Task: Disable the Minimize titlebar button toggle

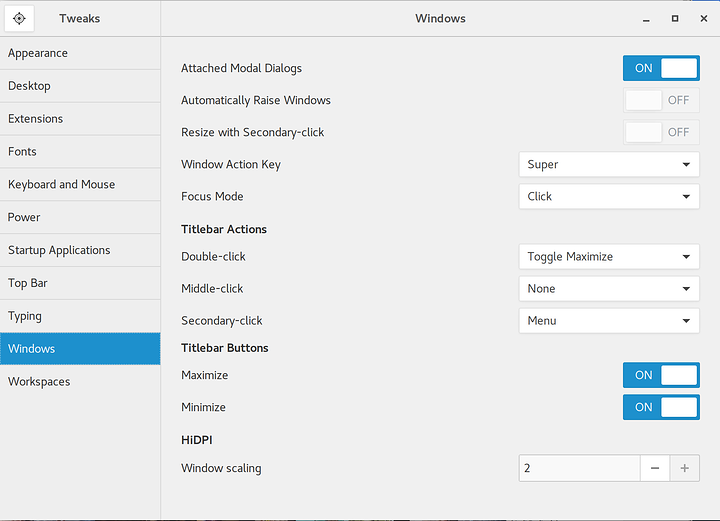Action: point(661,407)
